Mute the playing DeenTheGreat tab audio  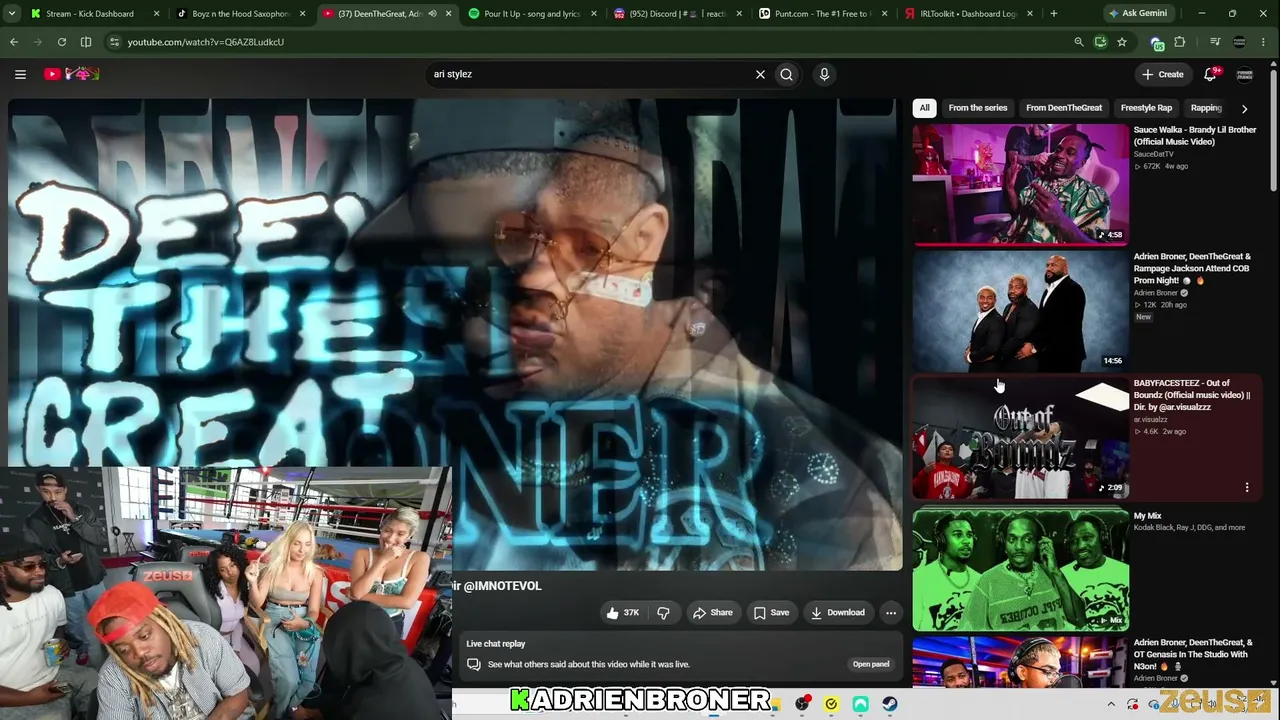click(432, 14)
